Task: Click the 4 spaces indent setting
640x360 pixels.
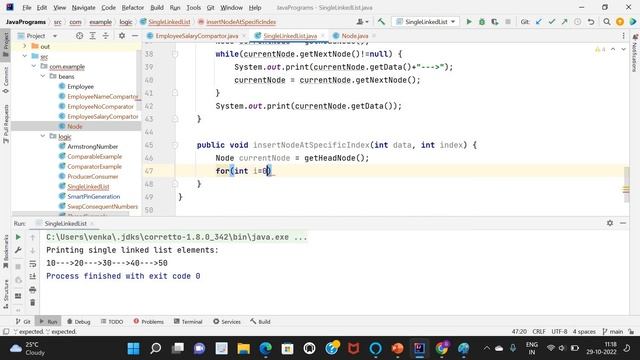Action: point(584,331)
